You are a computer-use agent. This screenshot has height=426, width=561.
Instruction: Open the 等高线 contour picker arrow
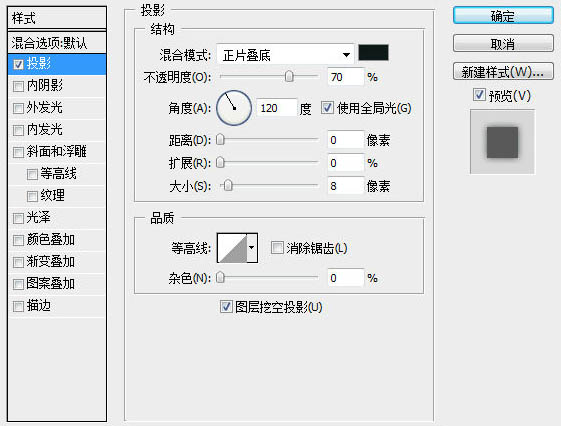coord(252,248)
